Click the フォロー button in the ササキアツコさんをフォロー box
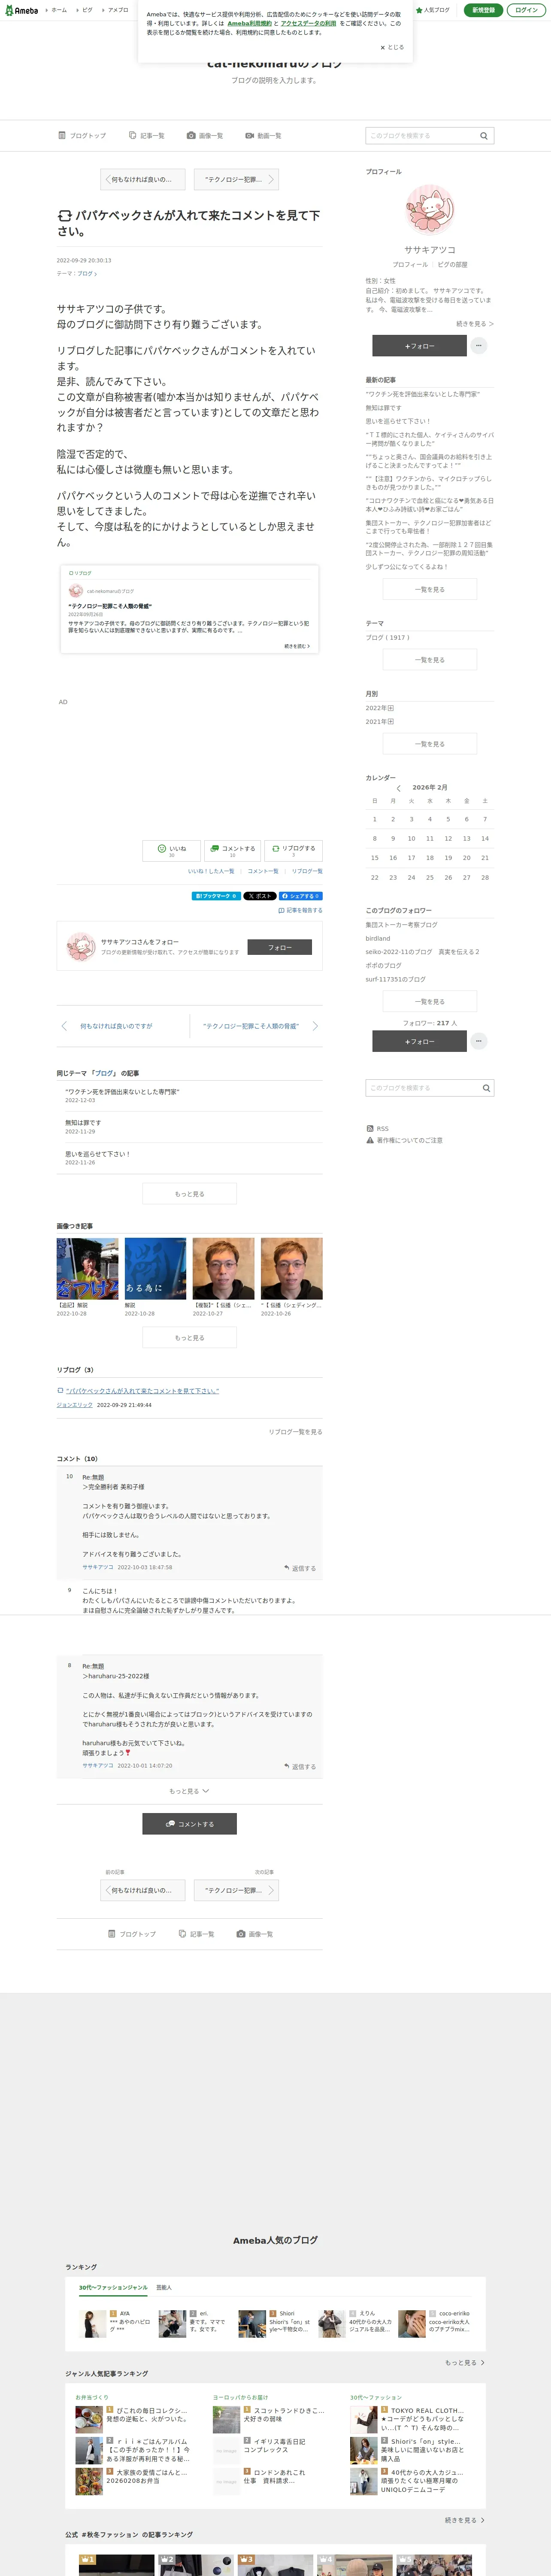Screen dimensions: 551x2576 pos(280,947)
